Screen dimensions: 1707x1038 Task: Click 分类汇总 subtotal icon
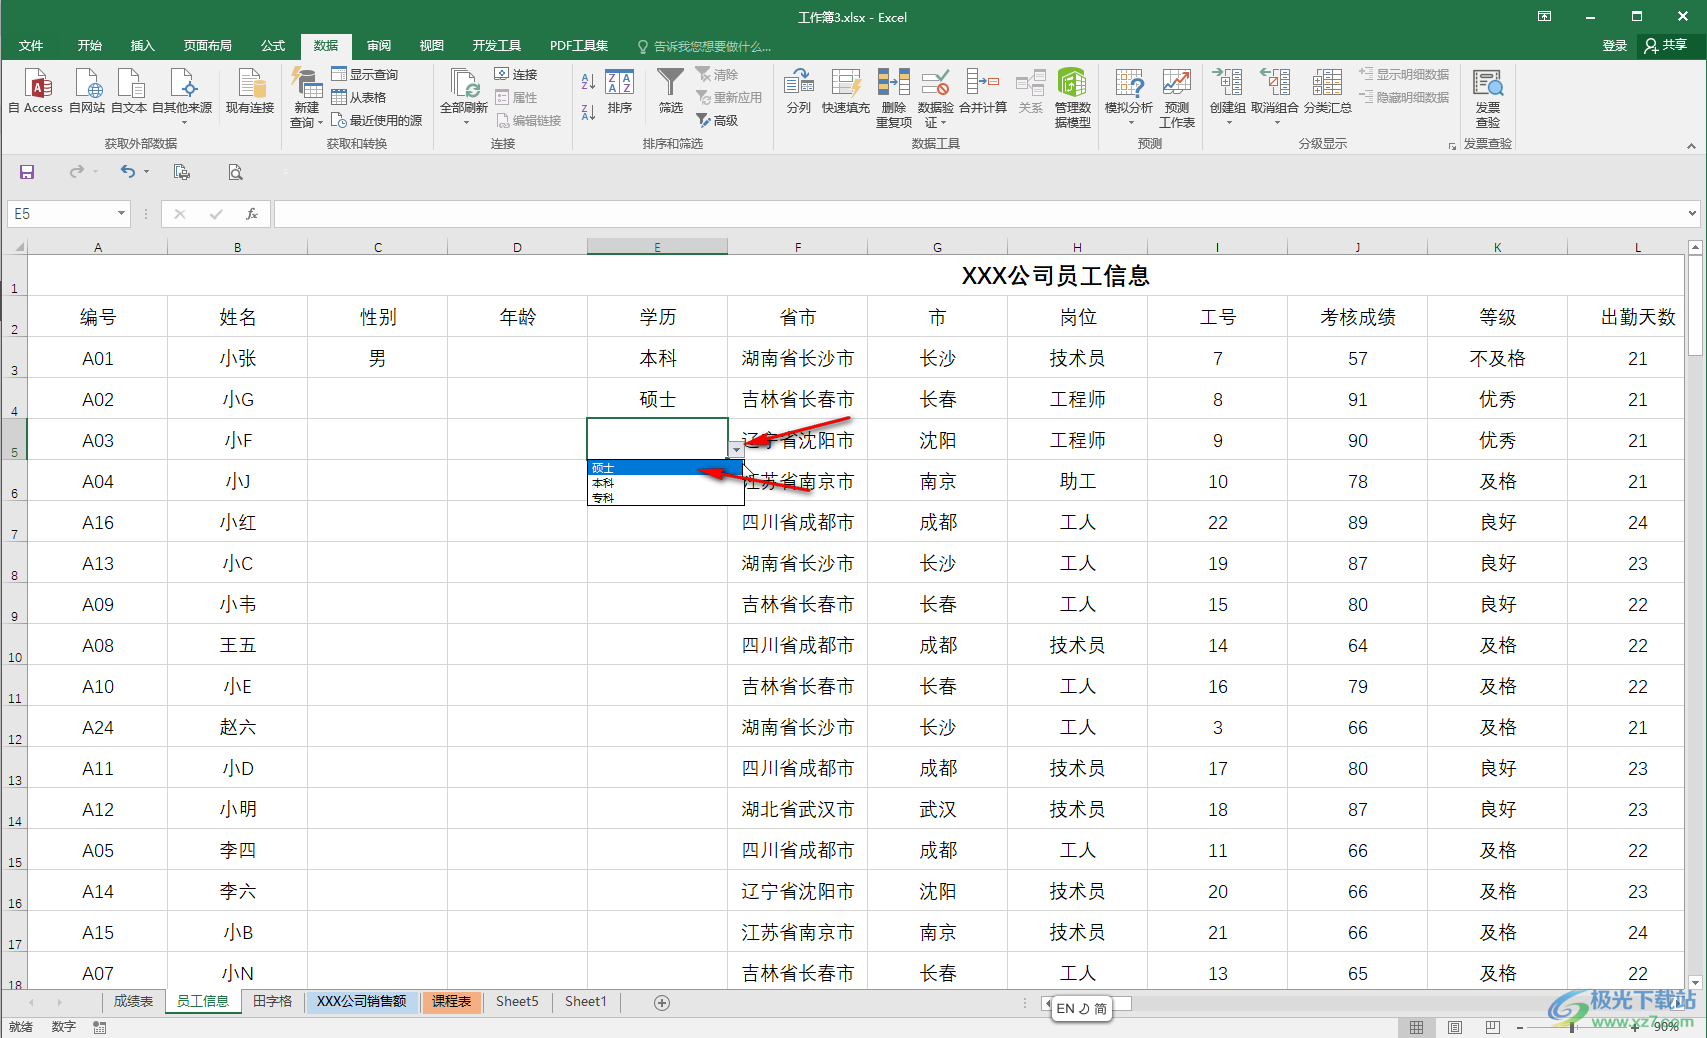[x=1327, y=91]
